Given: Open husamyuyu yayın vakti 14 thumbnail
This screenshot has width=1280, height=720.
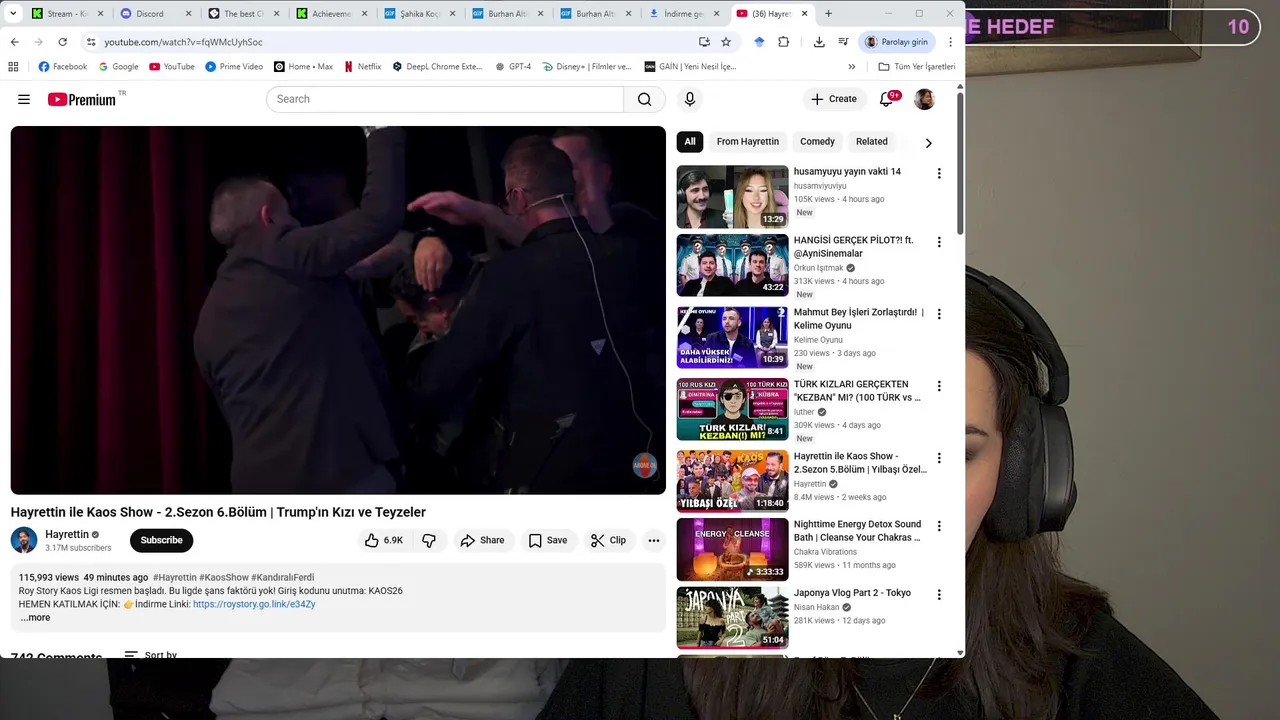Looking at the screenshot, I should pyautogui.click(x=732, y=197).
